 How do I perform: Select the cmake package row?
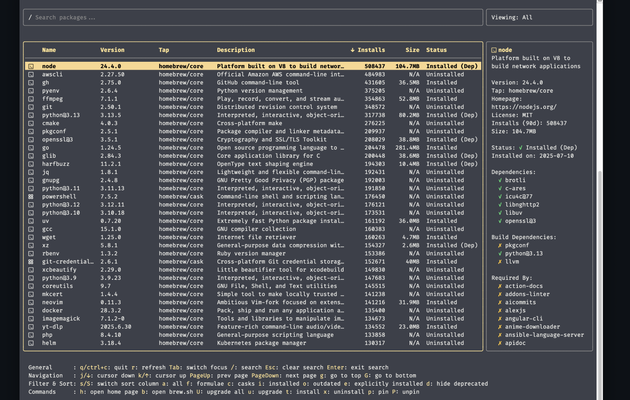point(253,123)
